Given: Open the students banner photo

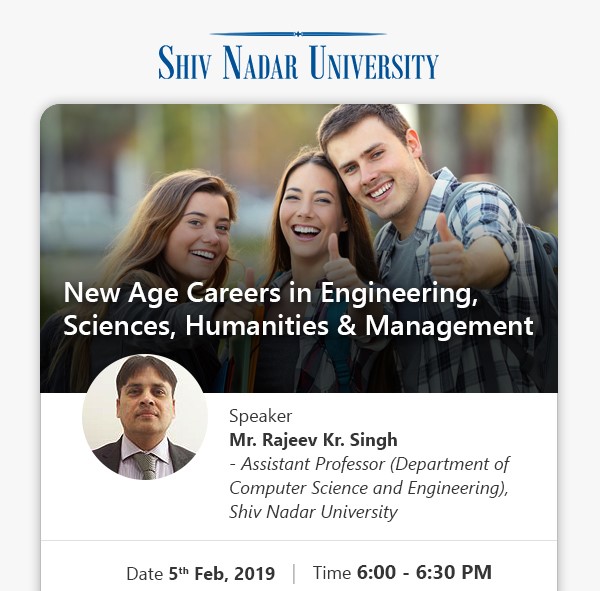Looking at the screenshot, I should tap(299, 248).
